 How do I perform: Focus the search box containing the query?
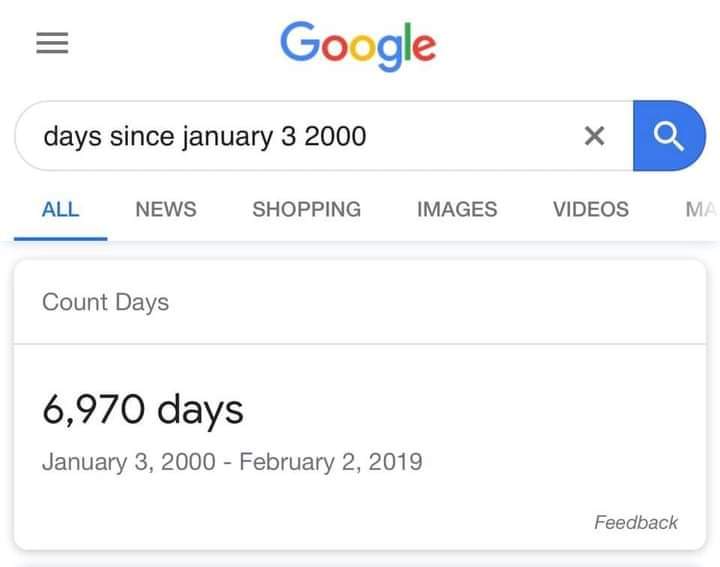(x=298, y=136)
